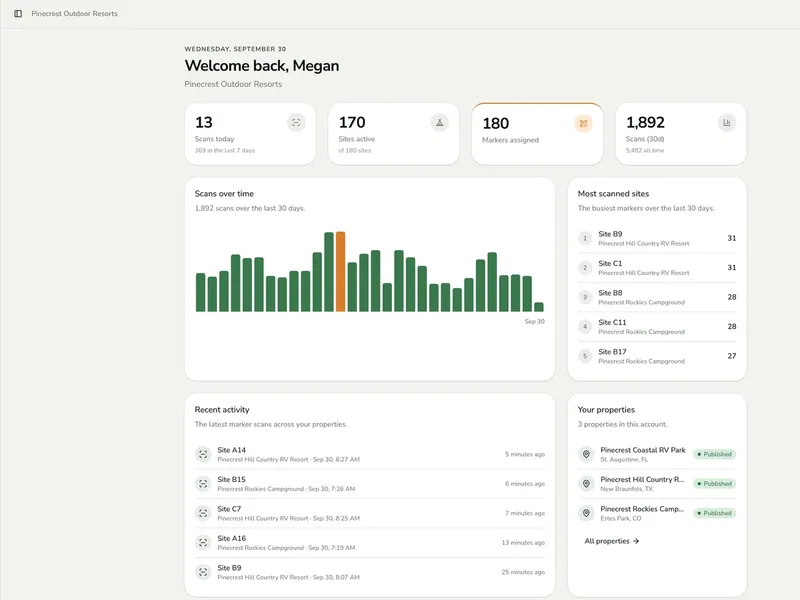
Task: Open Site C1 in Most scanned sites
Action: coord(657,268)
